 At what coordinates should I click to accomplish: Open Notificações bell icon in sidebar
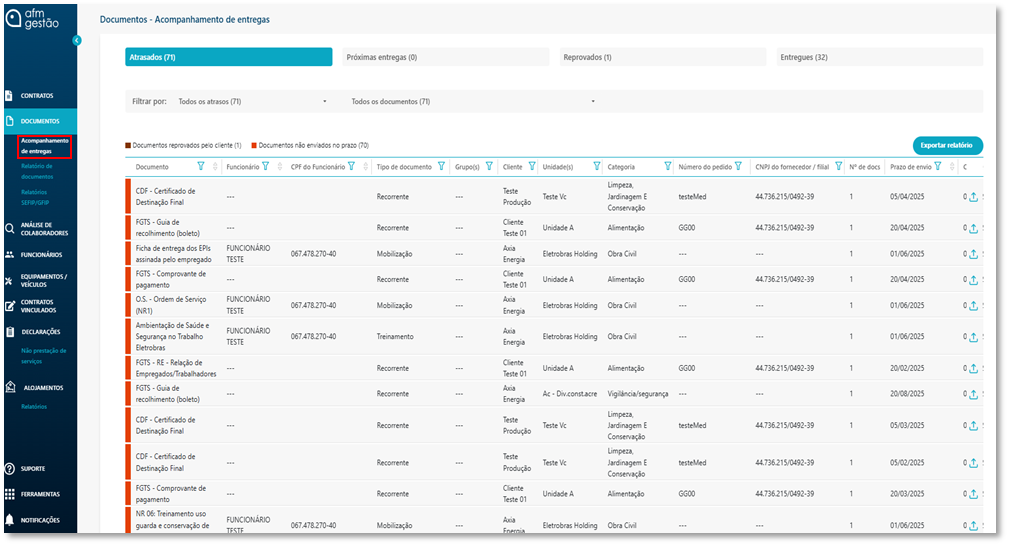pos(9,520)
